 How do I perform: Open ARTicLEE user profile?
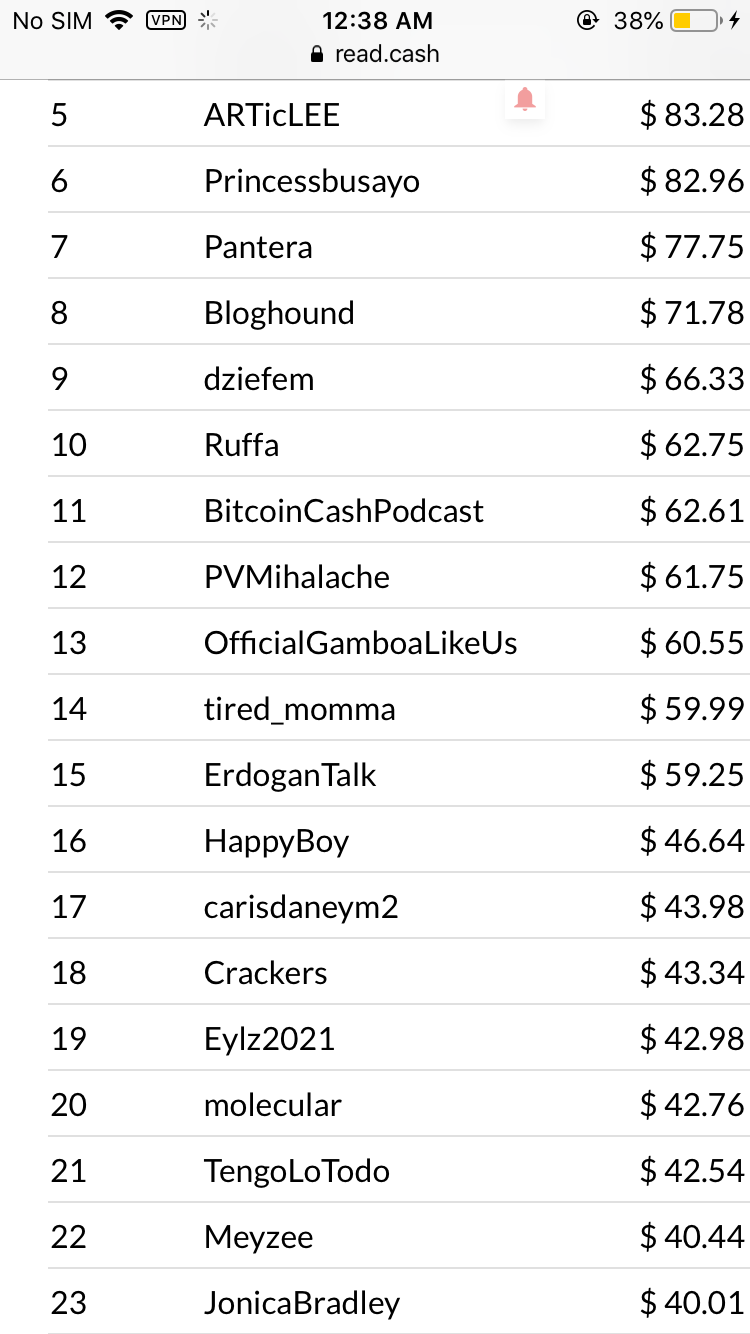coord(272,115)
